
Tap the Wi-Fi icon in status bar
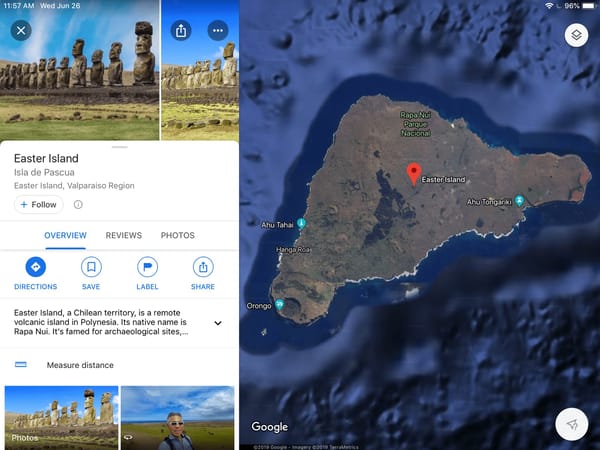tap(549, 6)
